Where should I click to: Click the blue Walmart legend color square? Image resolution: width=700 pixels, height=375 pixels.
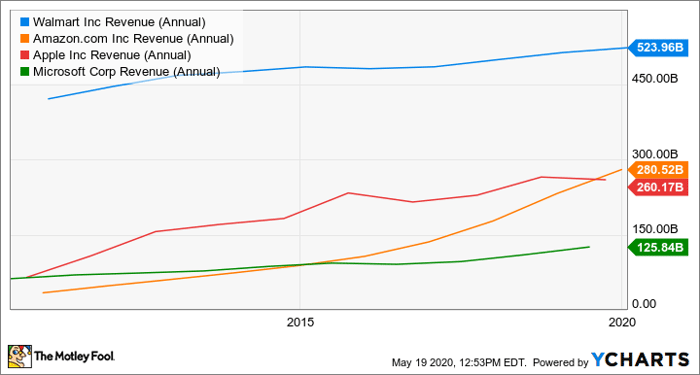click(x=25, y=22)
